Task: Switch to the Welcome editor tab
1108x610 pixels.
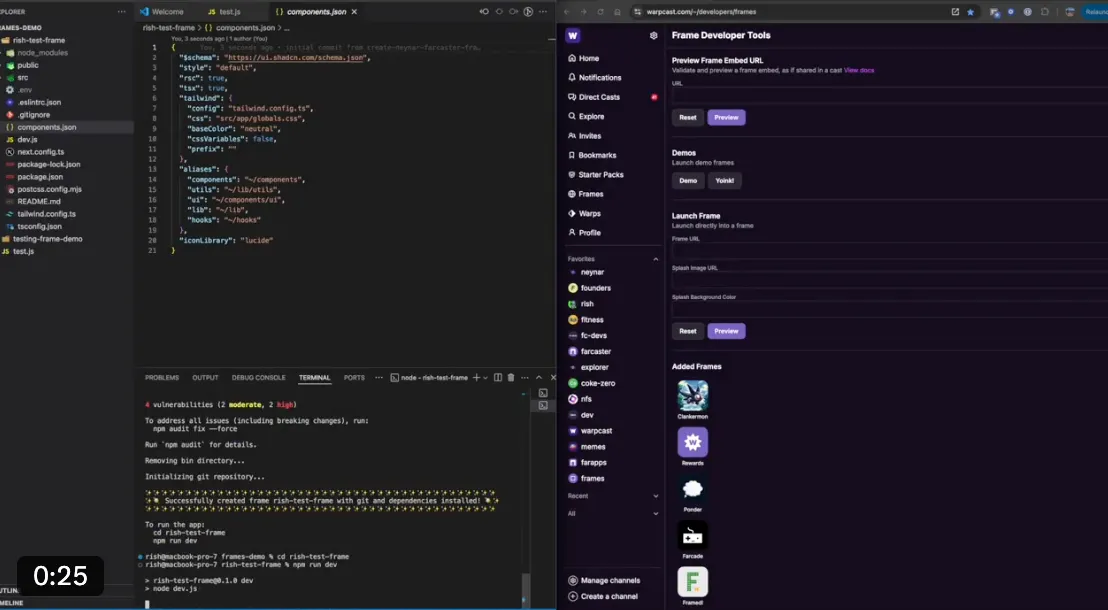Action: pyautogui.click(x=162, y=12)
